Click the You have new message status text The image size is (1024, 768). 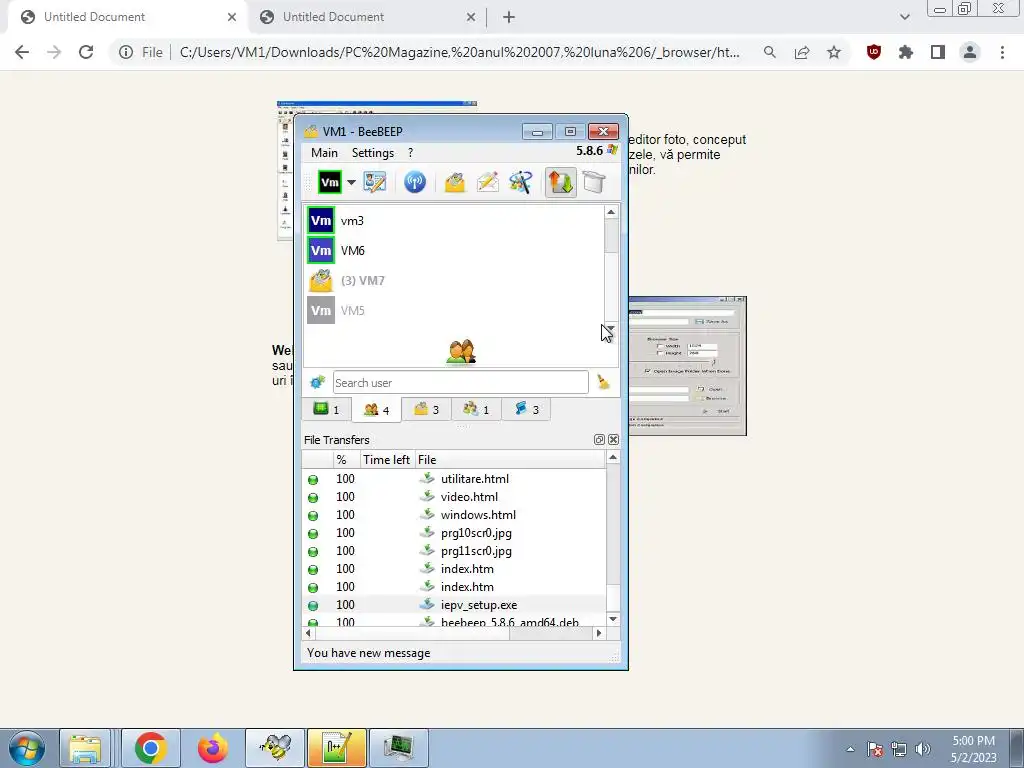(x=368, y=653)
